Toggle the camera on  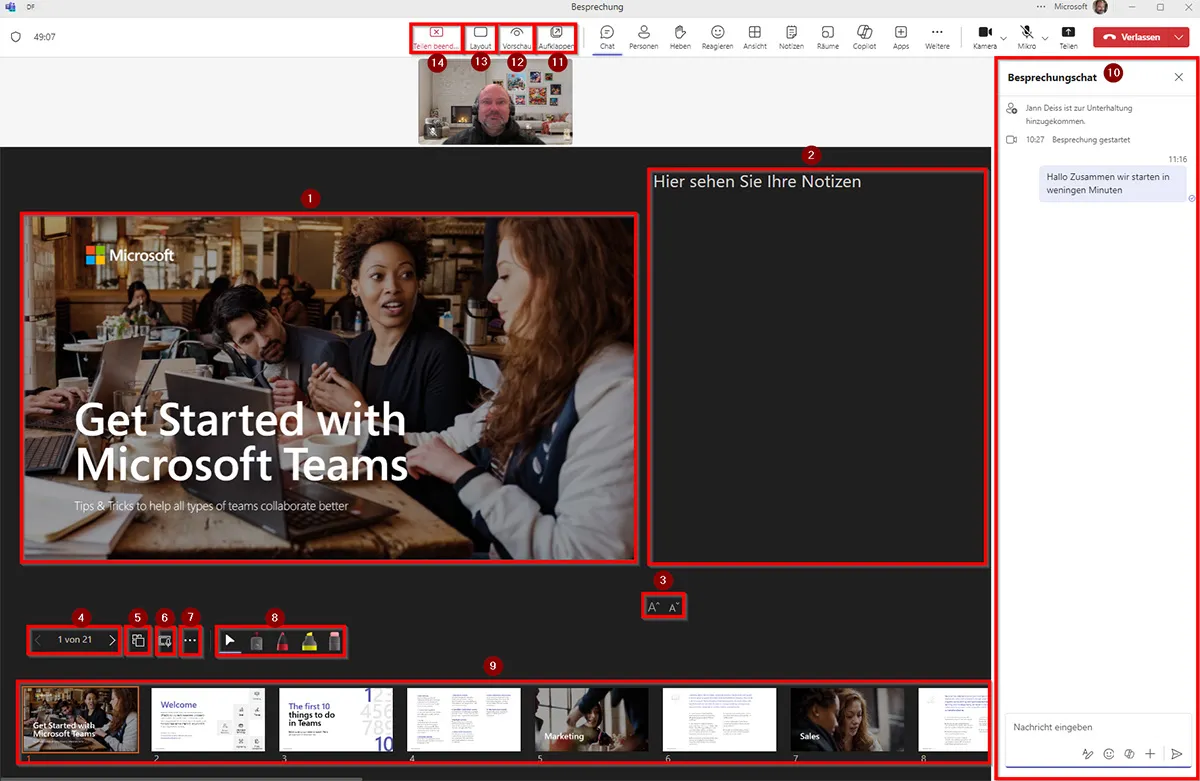tap(984, 37)
